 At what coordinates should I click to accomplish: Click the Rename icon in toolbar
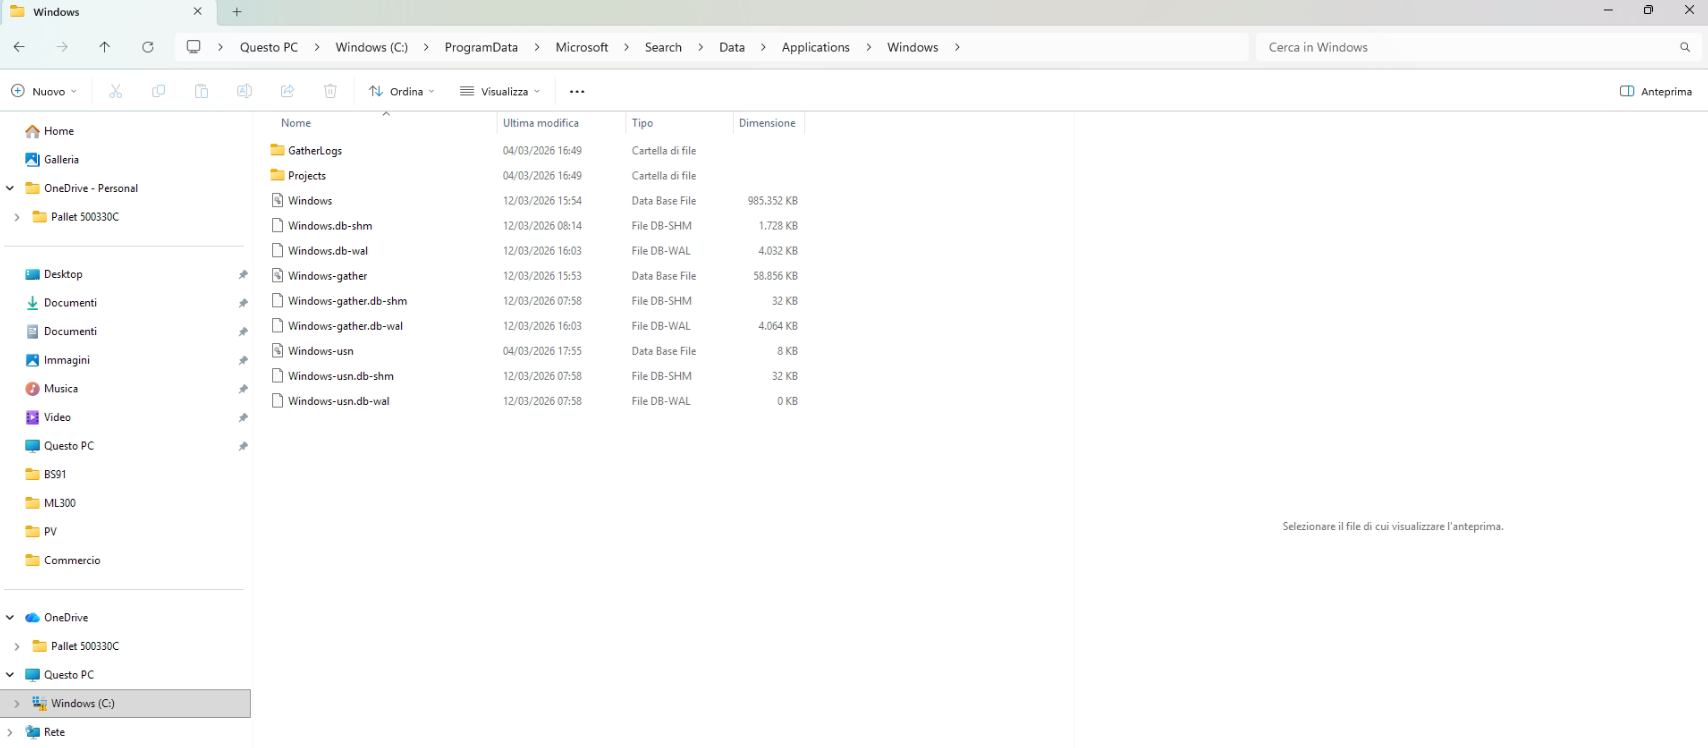click(x=244, y=91)
